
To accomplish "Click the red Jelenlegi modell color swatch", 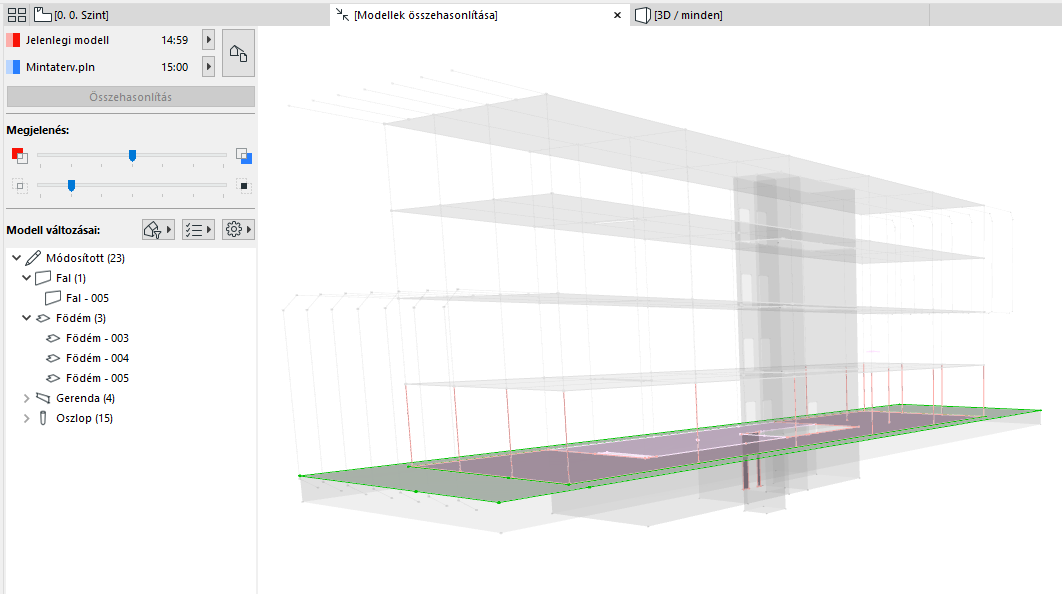I will (x=13, y=40).
